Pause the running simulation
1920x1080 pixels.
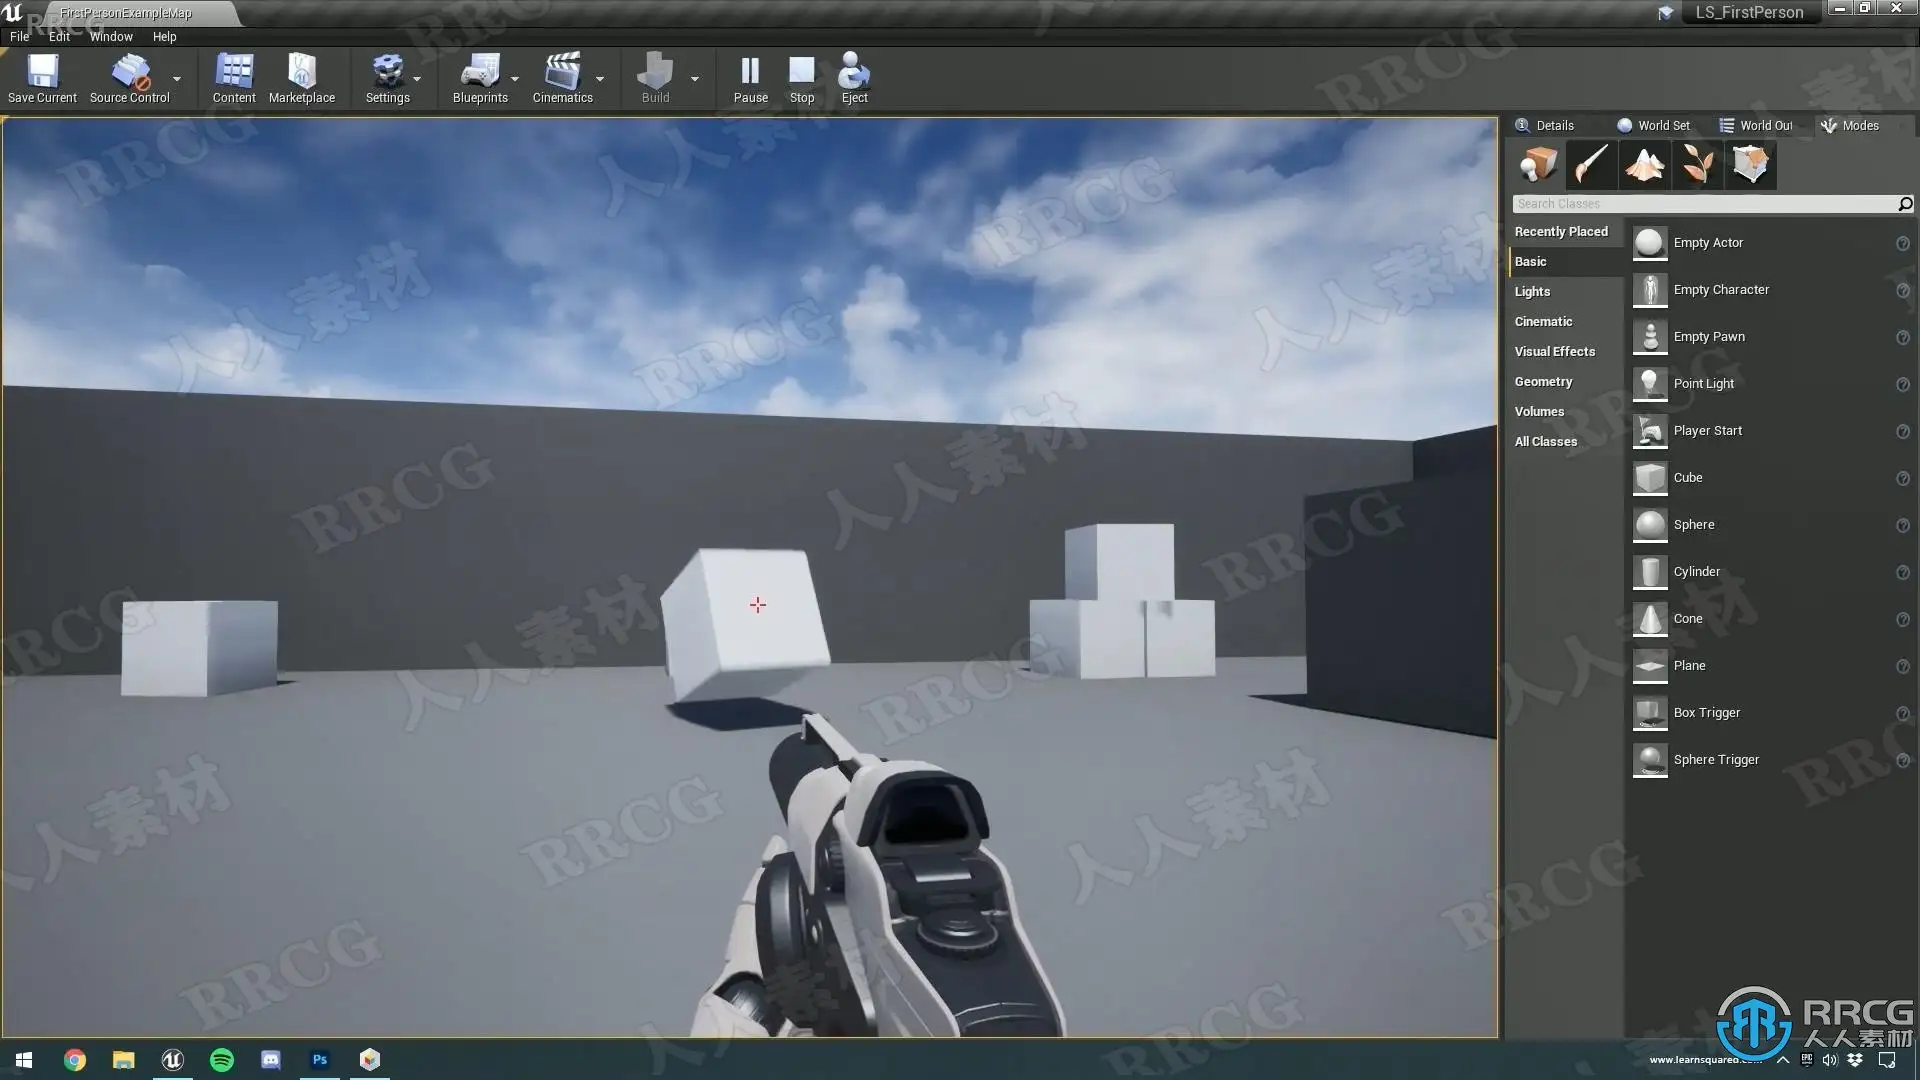coord(750,72)
